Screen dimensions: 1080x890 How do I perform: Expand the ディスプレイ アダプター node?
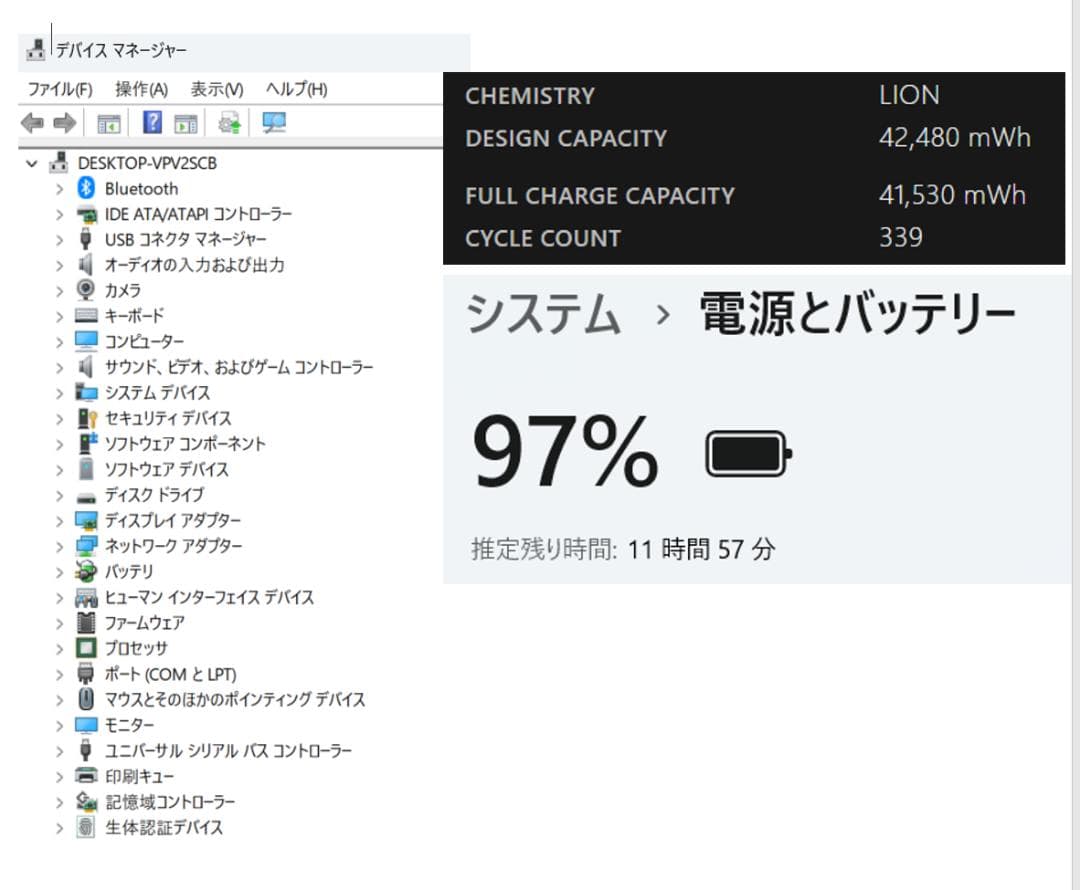point(62,520)
